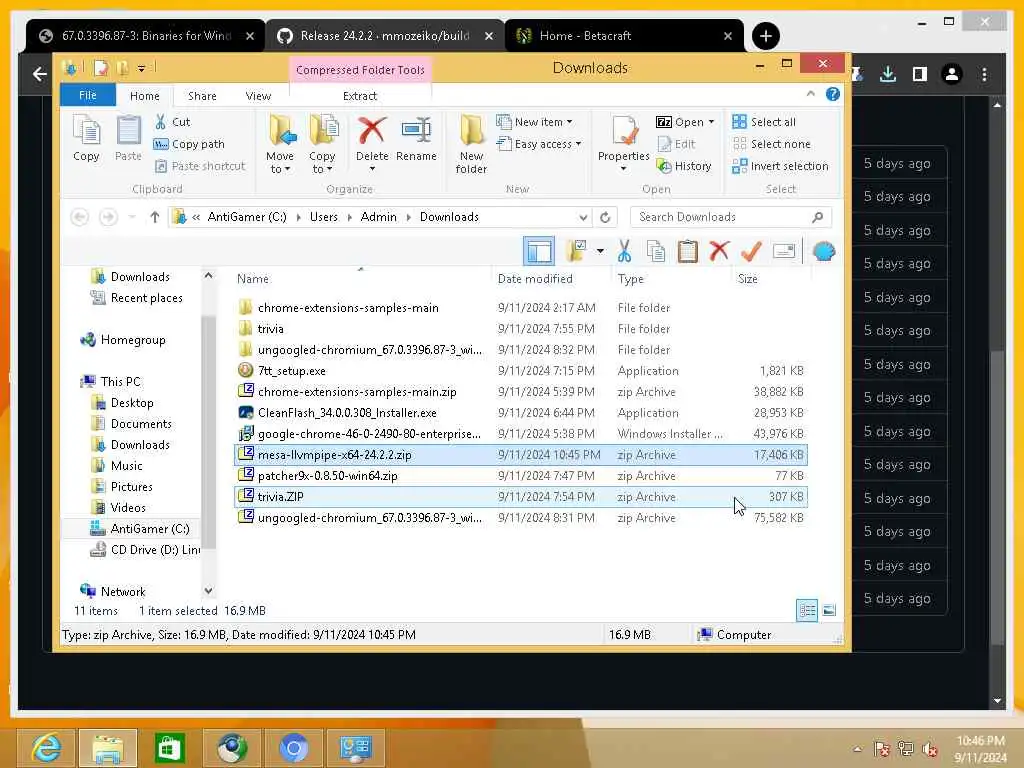
Task: Click Copy path in the ribbon
Action: pyautogui.click(x=189, y=144)
